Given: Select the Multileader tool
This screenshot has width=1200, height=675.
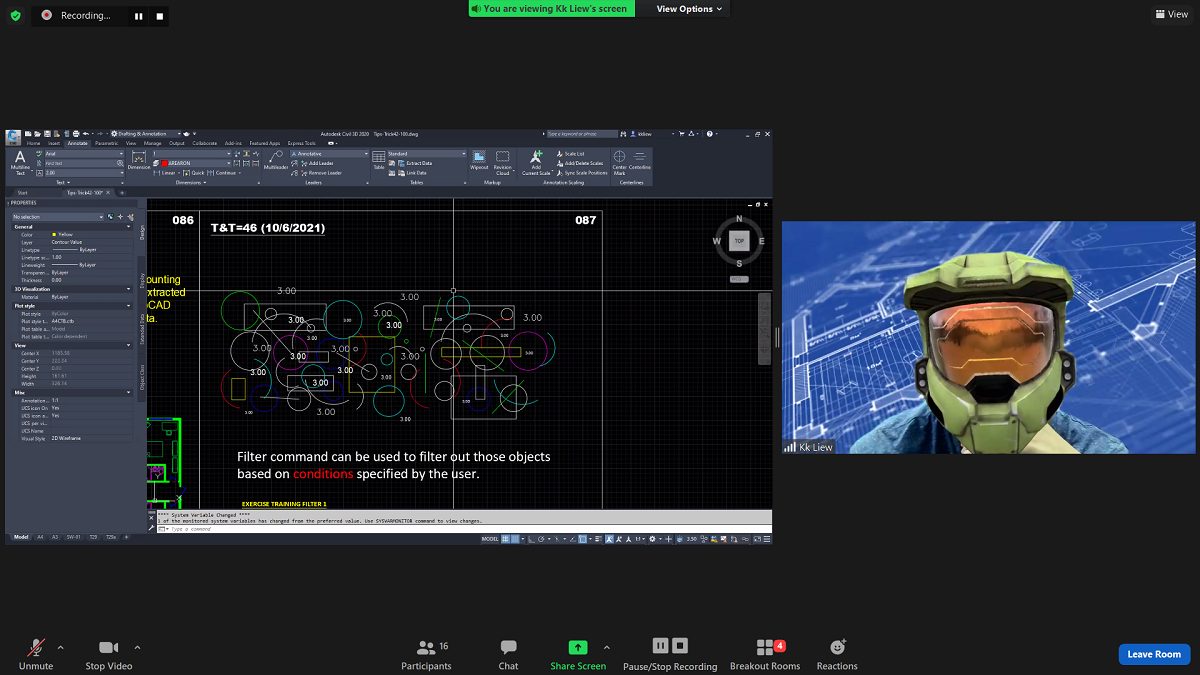Looking at the screenshot, I should pos(276,162).
